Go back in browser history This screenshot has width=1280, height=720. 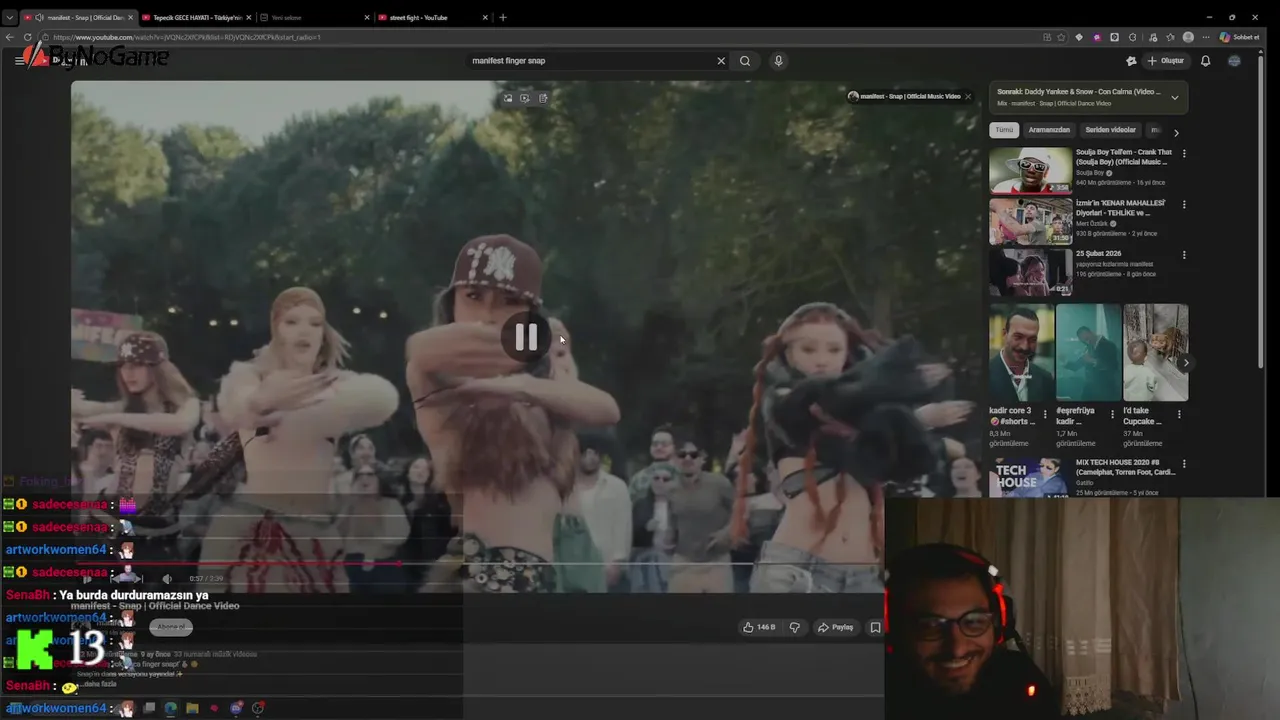click(10, 37)
